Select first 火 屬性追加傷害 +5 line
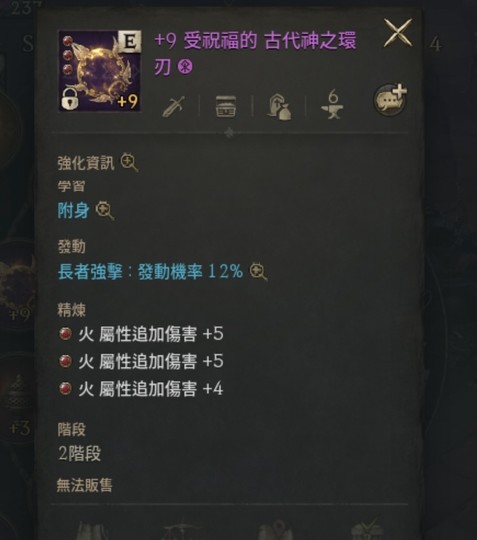477x540 pixels. pyautogui.click(x=141, y=334)
